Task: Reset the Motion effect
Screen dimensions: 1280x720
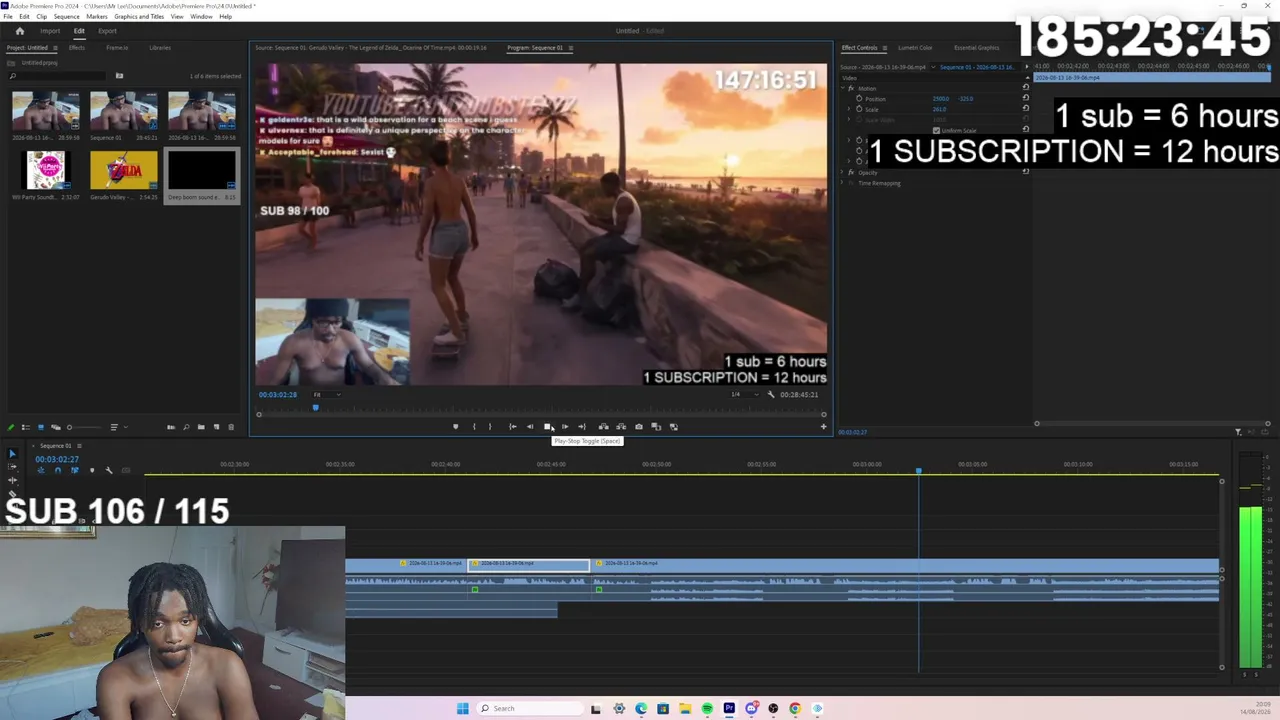Action: point(1025,88)
